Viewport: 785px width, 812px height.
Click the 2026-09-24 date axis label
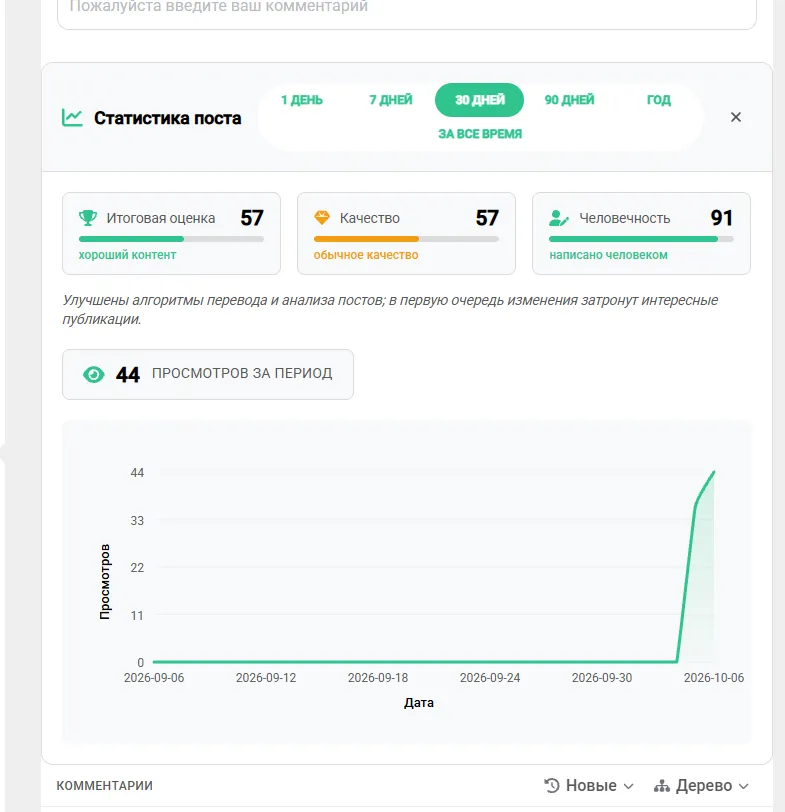coord(490,678)
